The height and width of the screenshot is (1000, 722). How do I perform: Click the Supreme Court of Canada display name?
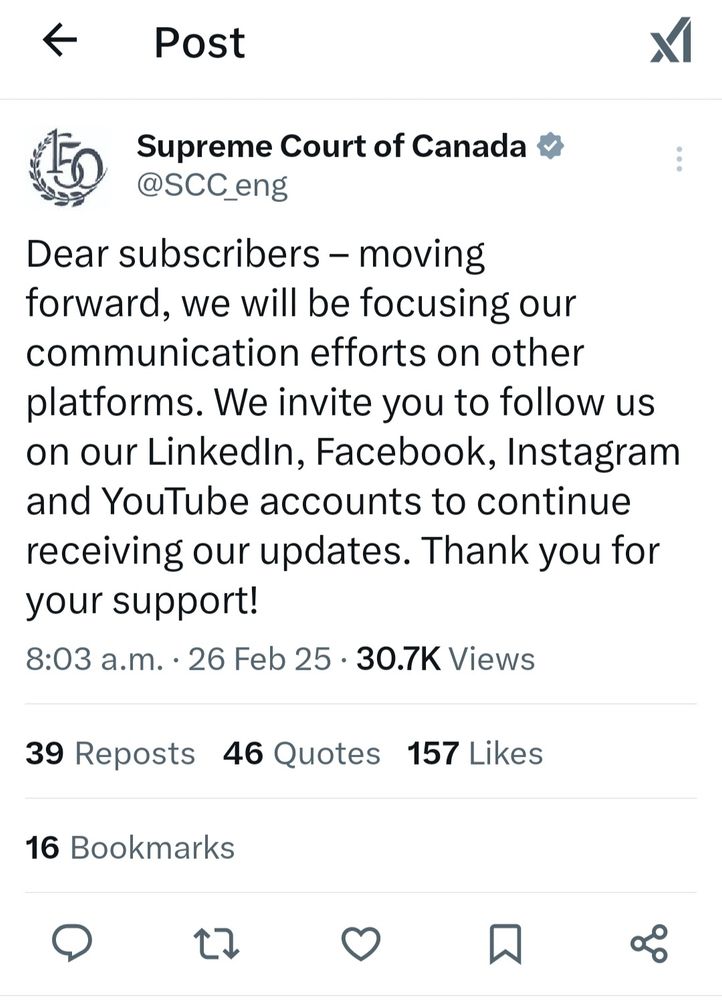click(331, 145)
